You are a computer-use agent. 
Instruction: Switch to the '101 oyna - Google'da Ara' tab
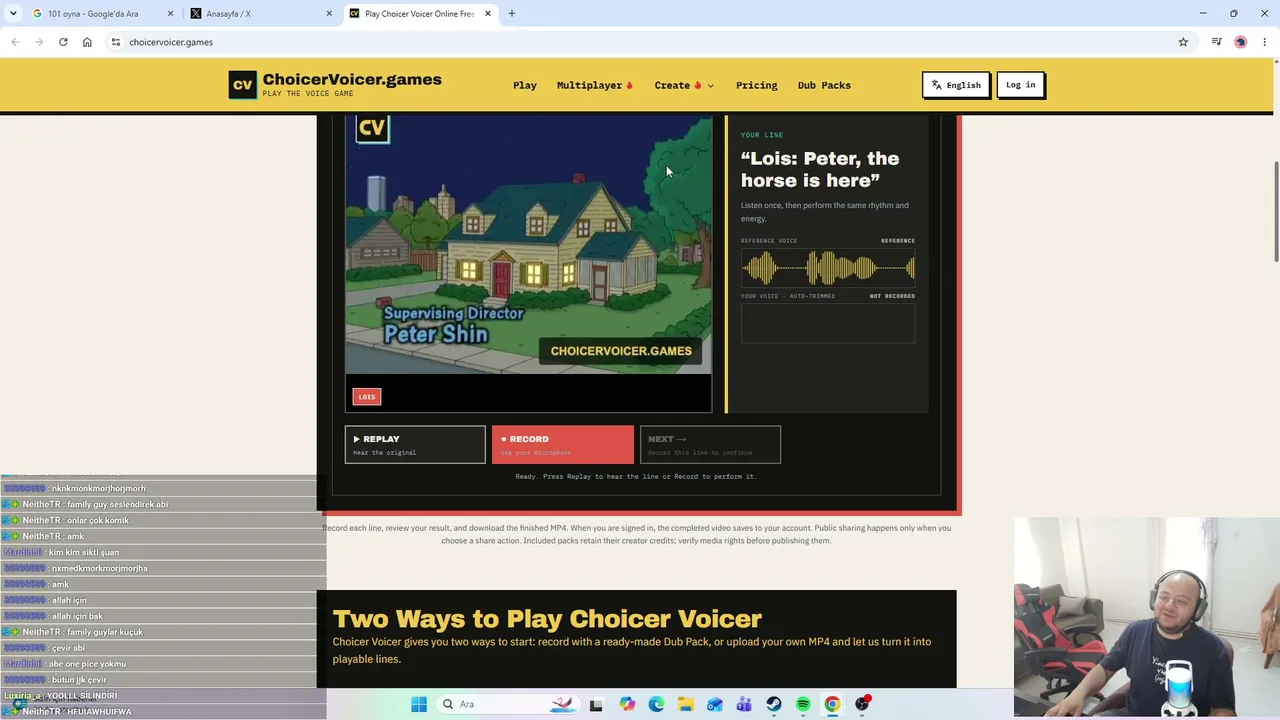pyautogui.click(x=101, y=14)
